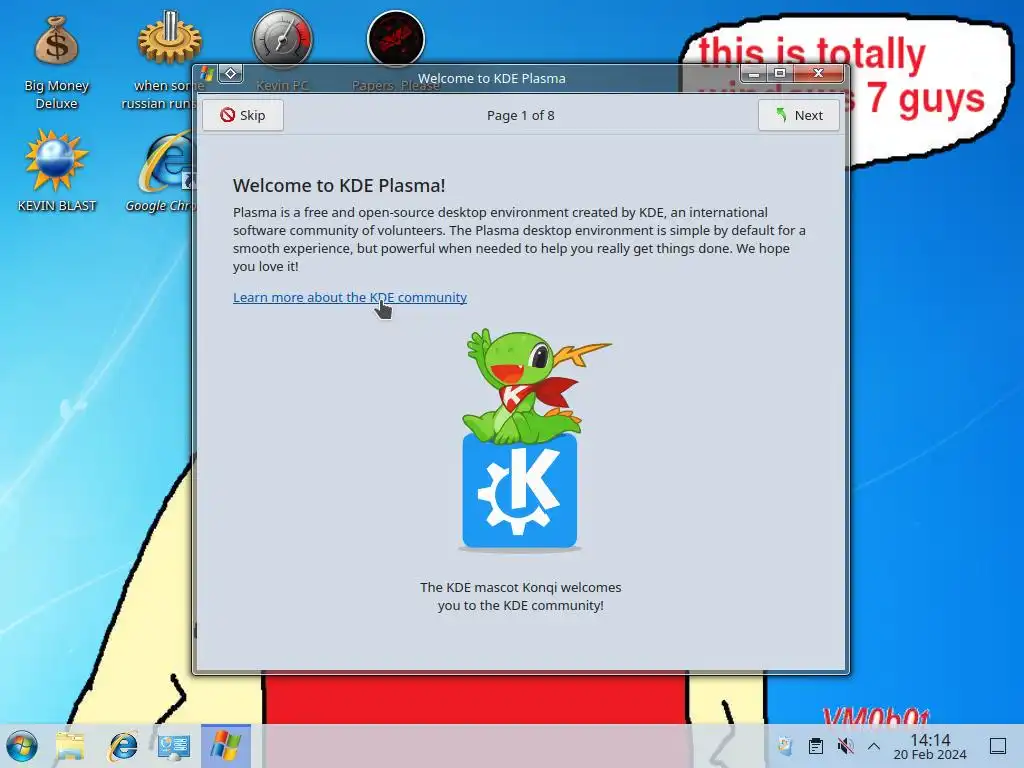Go to the Next welcome page
Viewport: 1024px width, 768px height.
(799, 115)
